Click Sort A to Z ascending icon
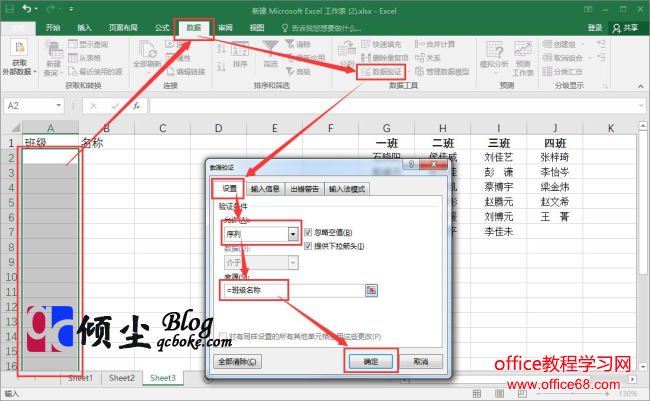 tap(221, 49)
